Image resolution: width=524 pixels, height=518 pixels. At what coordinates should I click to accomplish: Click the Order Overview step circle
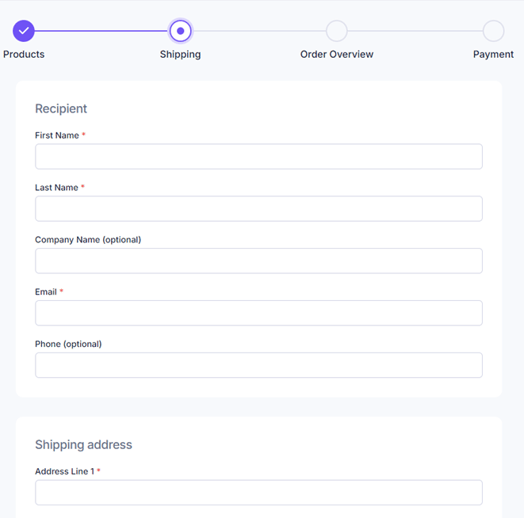point(337,31)
